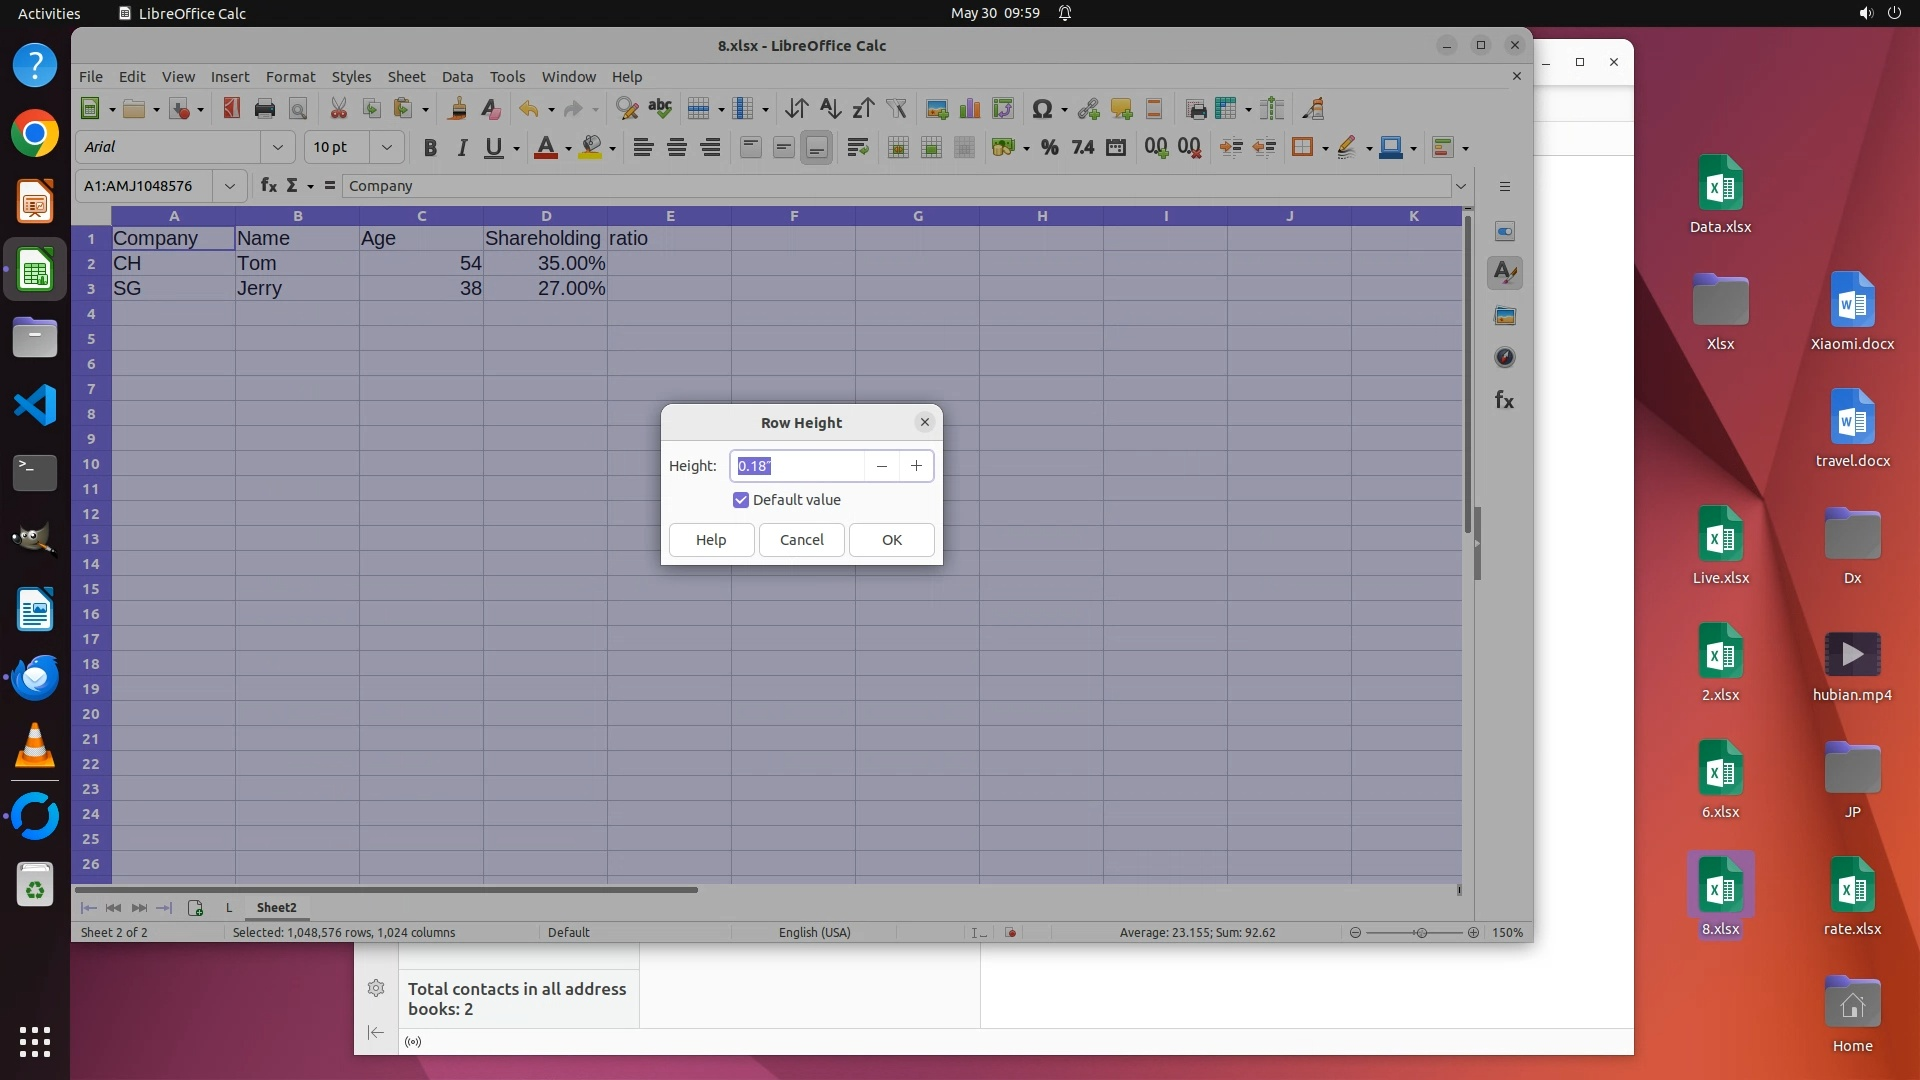
Task: Open the Insert Special Character icon
Action: coord(1041,109)
